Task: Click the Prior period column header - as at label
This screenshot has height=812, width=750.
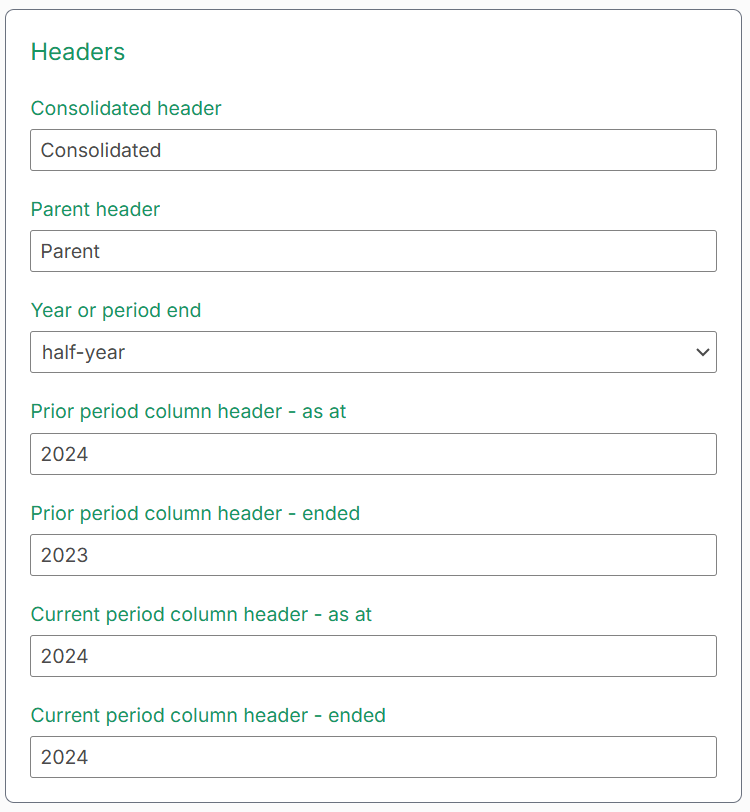Action: coord(189,412)
